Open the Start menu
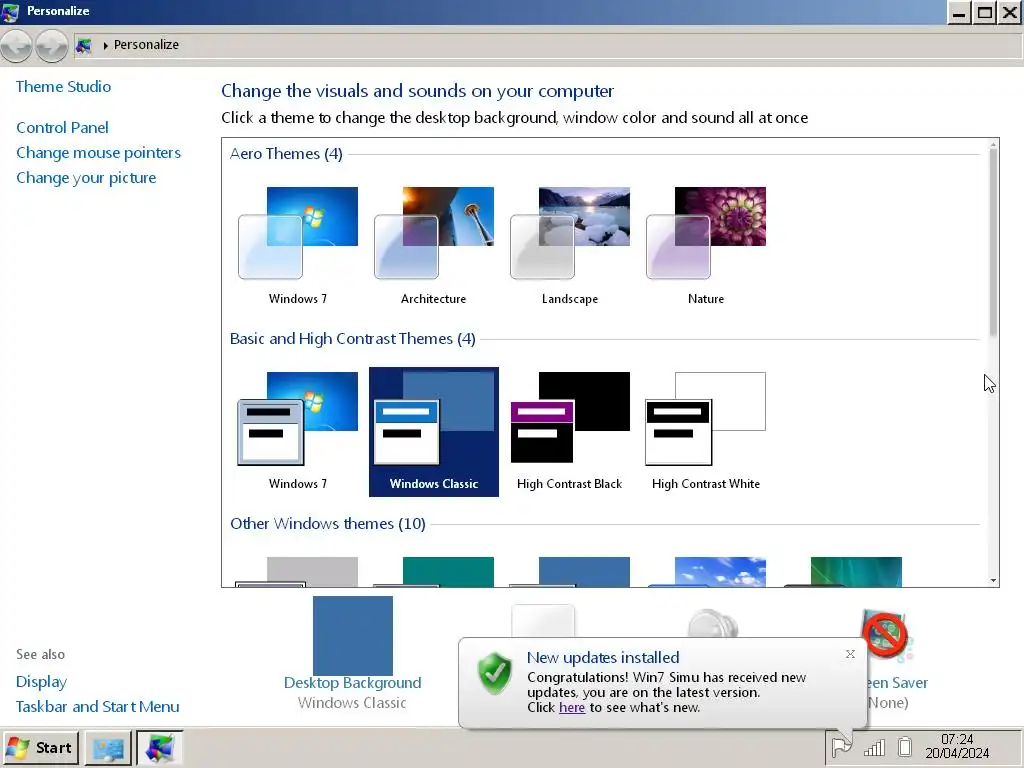This screenshot has height=768, width=1024. [40, 748]
